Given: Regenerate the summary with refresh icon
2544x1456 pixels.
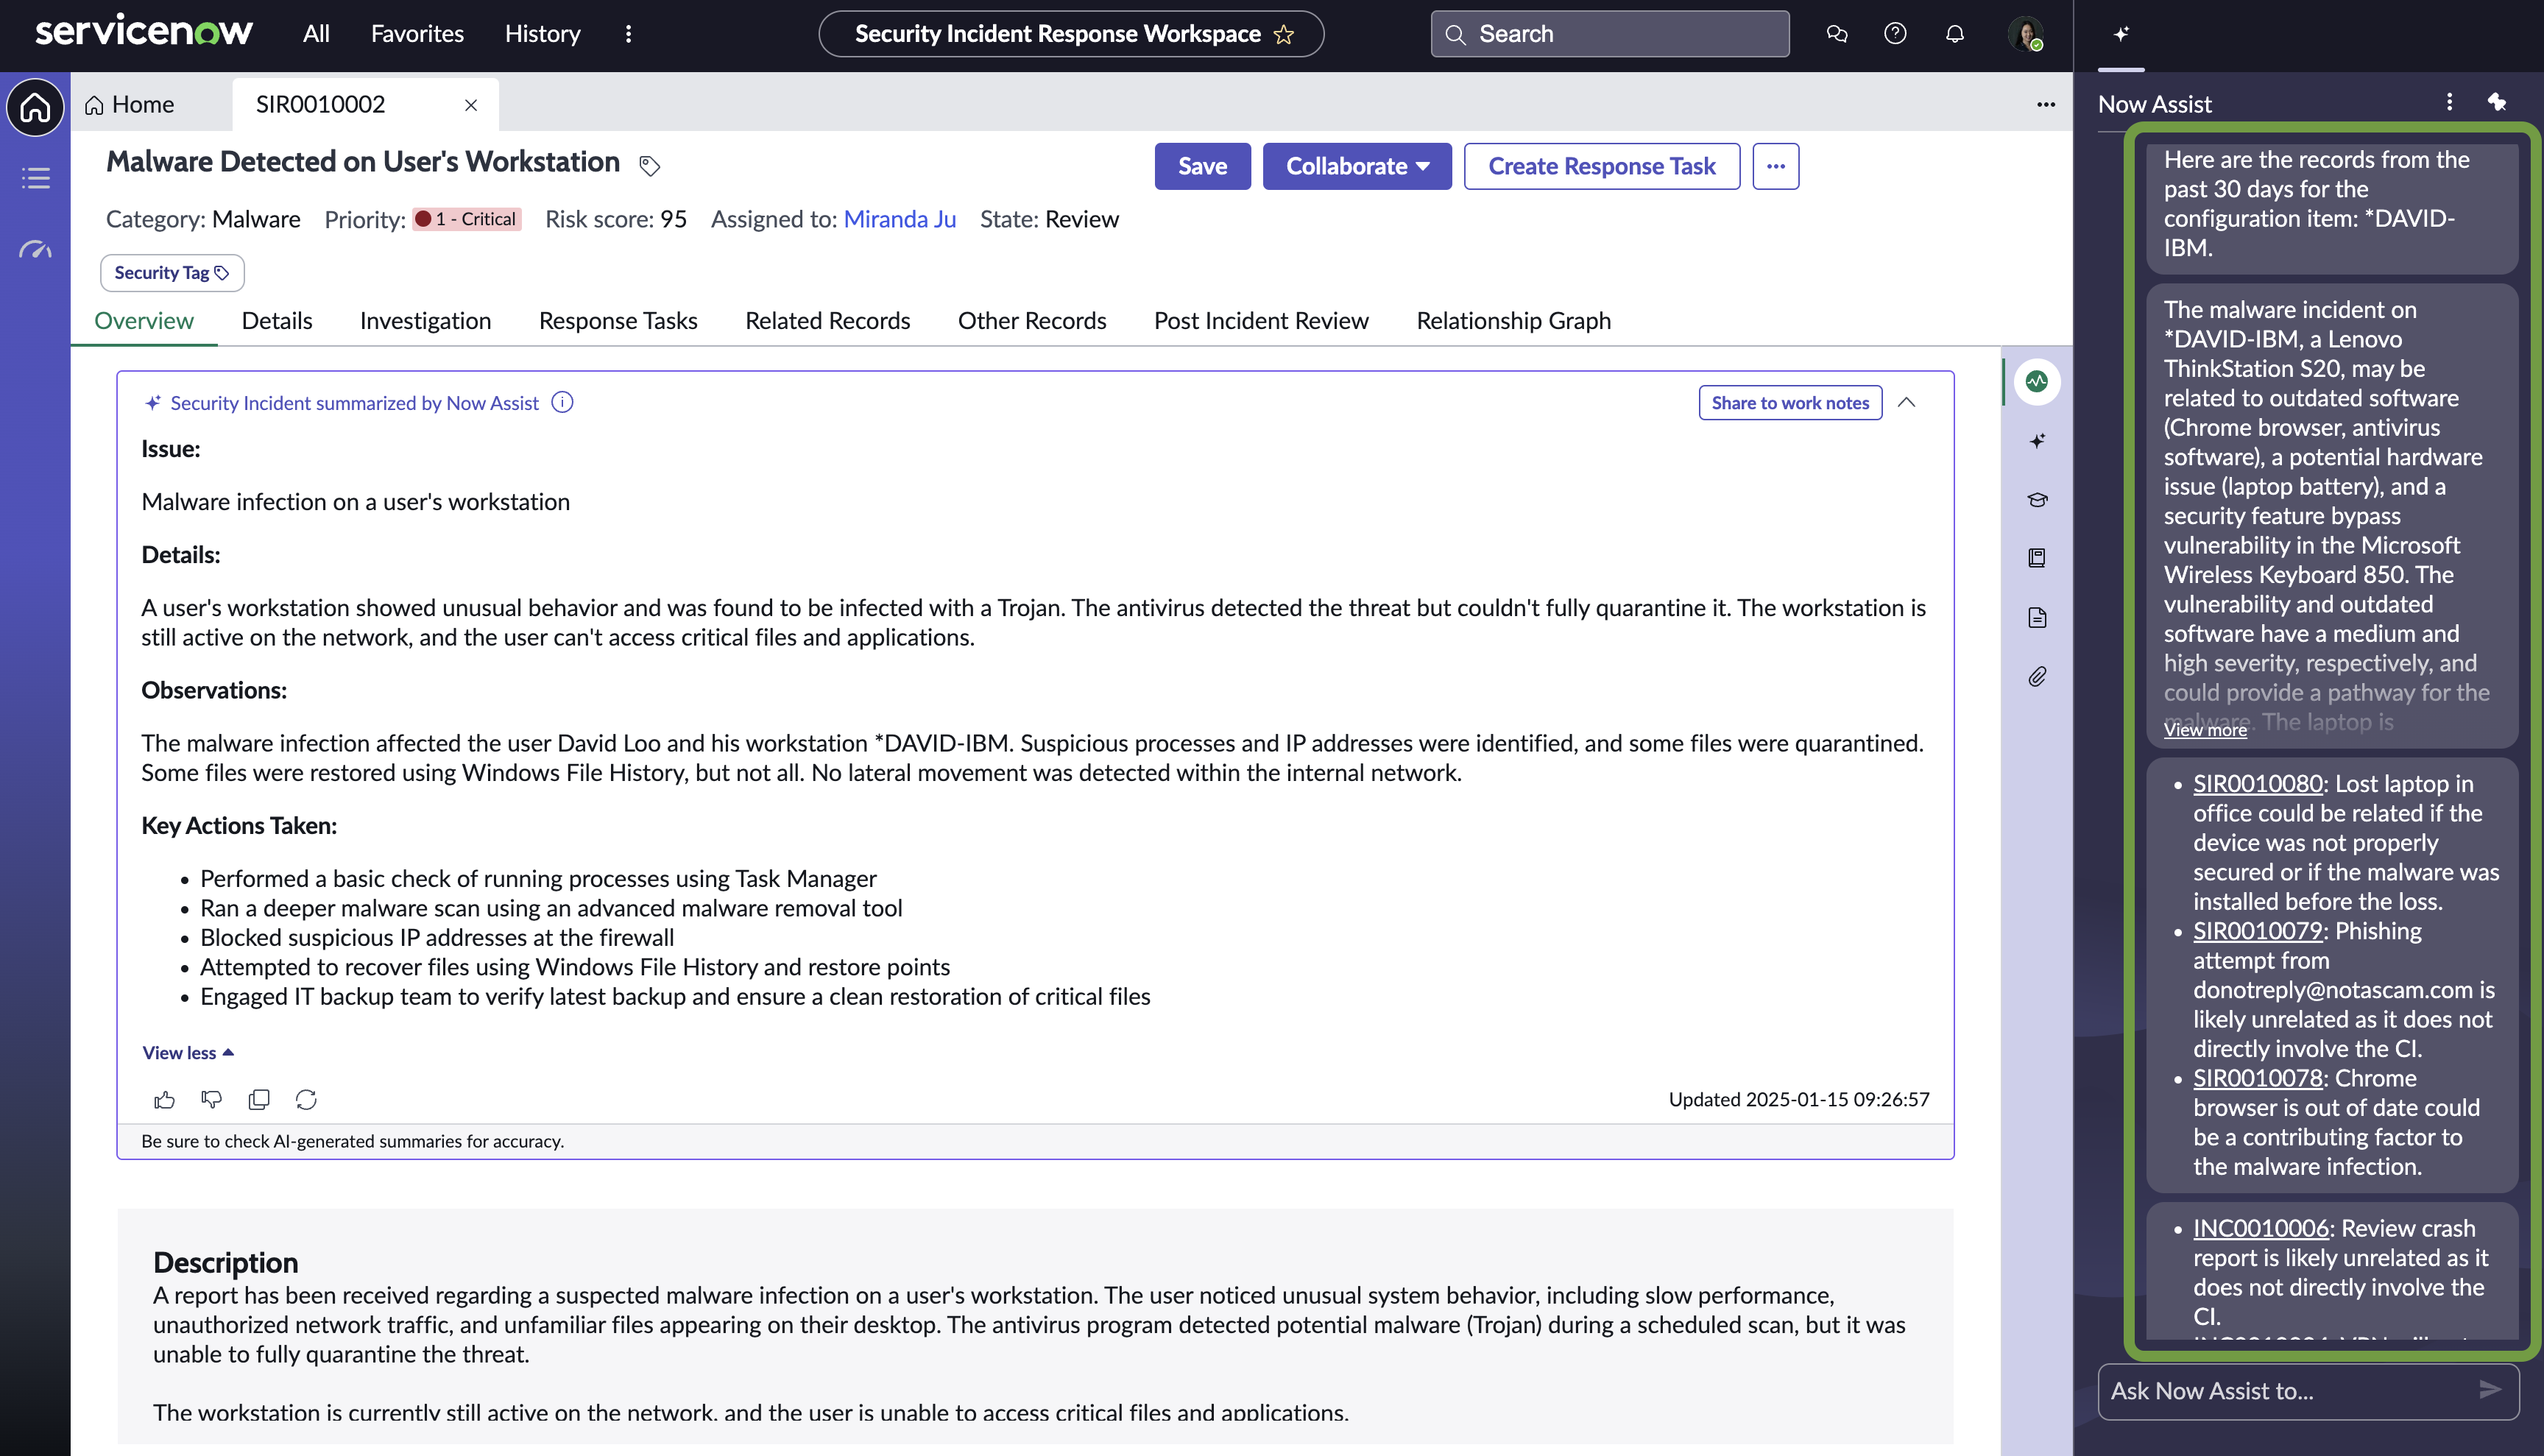Looking at the screenshot, I should 306,1100.
